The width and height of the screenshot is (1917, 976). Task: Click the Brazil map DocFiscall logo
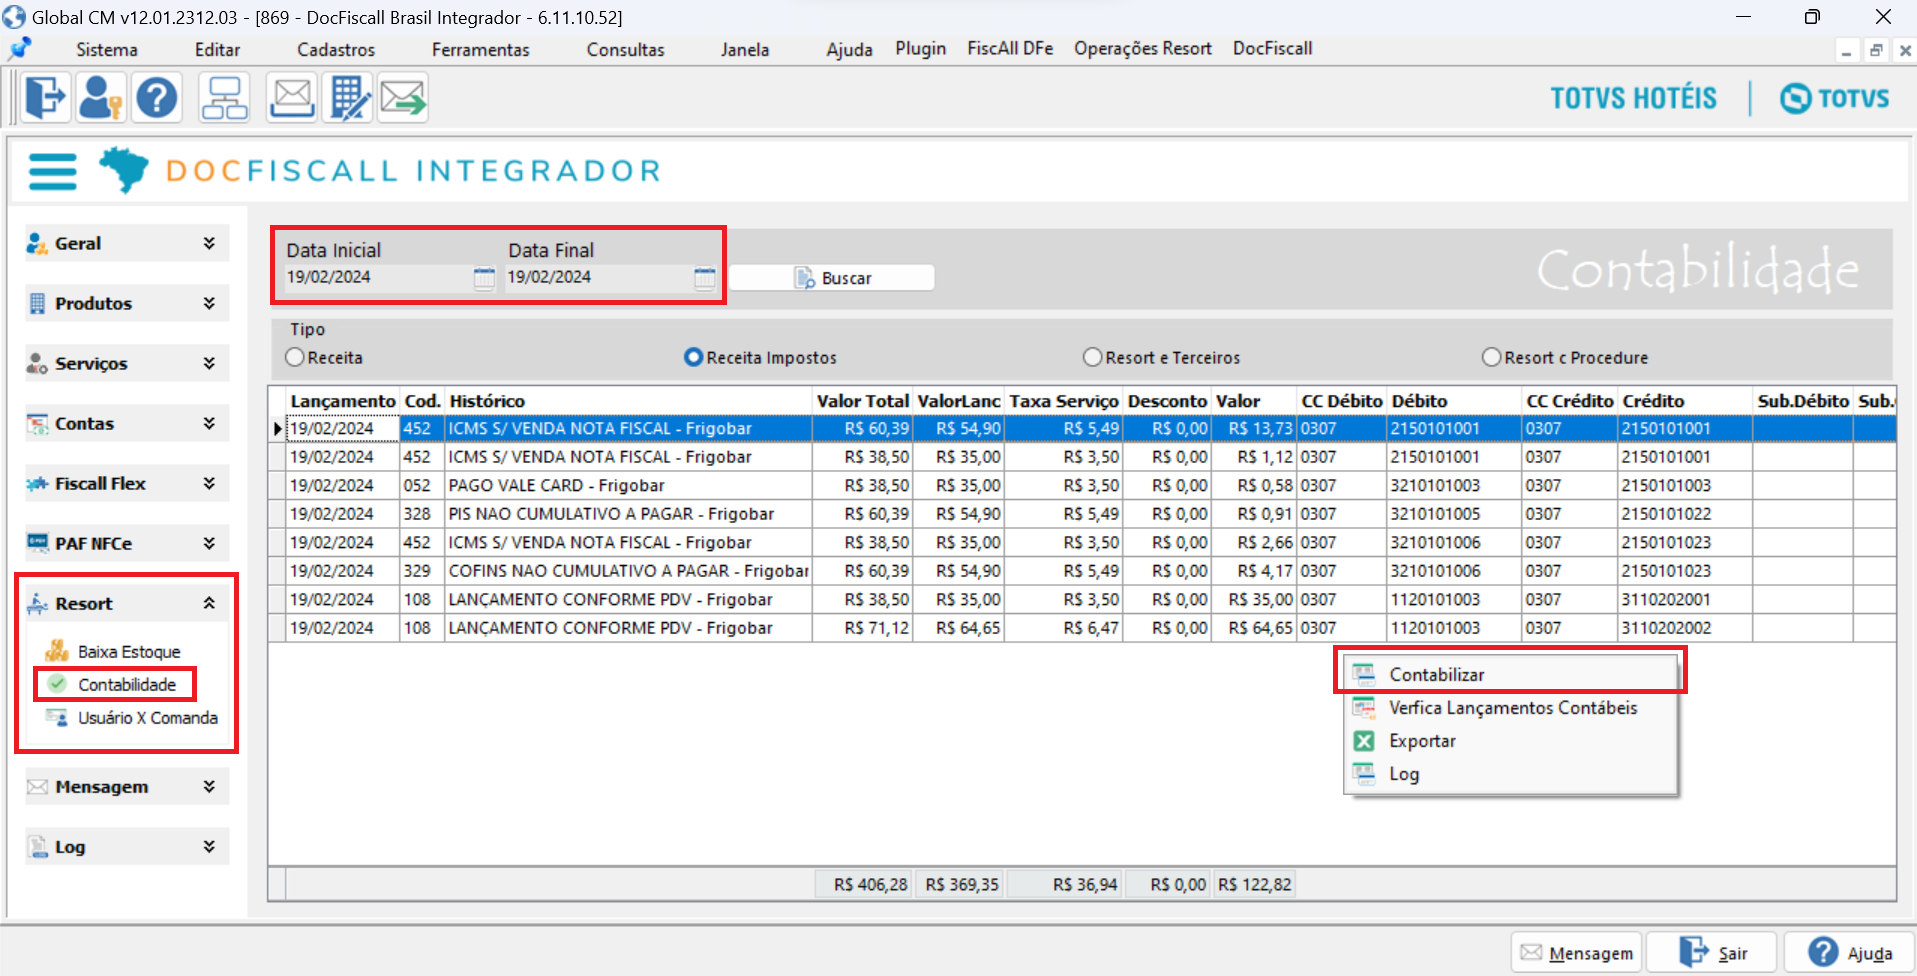coord(123,169)
